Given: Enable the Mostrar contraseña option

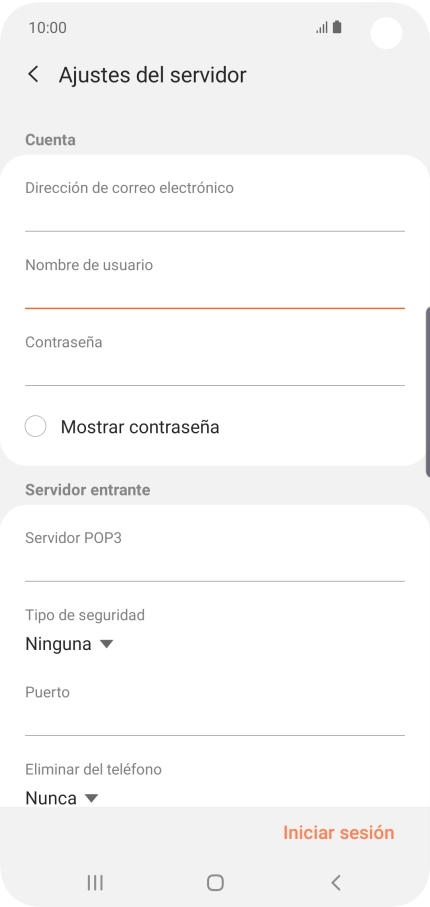Looking at the screenshot, I should [x=35, y=427].
